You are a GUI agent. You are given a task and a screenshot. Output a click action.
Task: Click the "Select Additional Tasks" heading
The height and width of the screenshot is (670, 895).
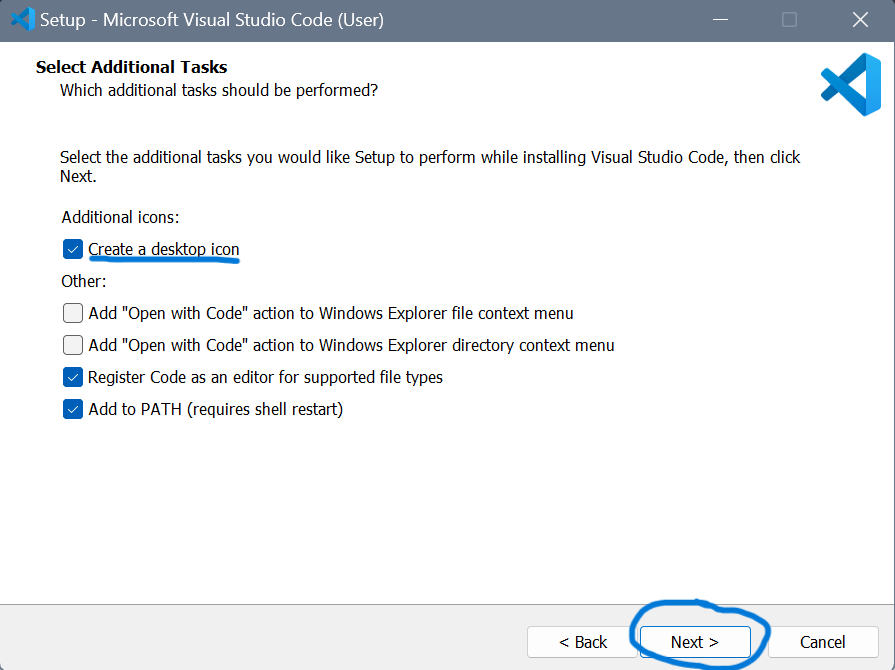(x=131, y=67)
